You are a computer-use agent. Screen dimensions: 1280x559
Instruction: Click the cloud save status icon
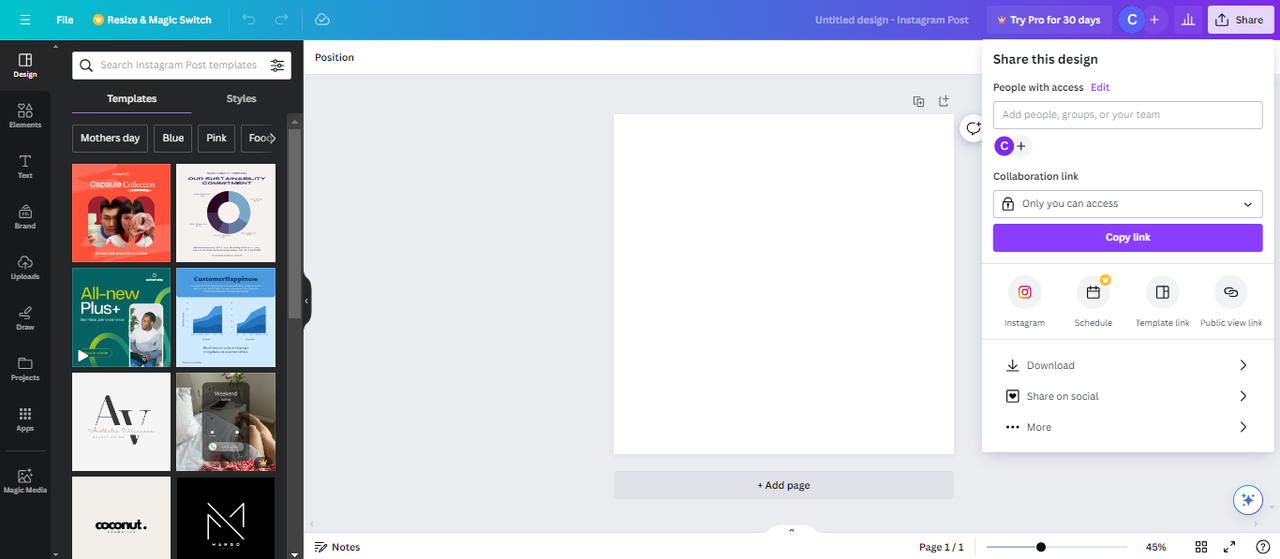pyautogui.click(x=322, y=20)
